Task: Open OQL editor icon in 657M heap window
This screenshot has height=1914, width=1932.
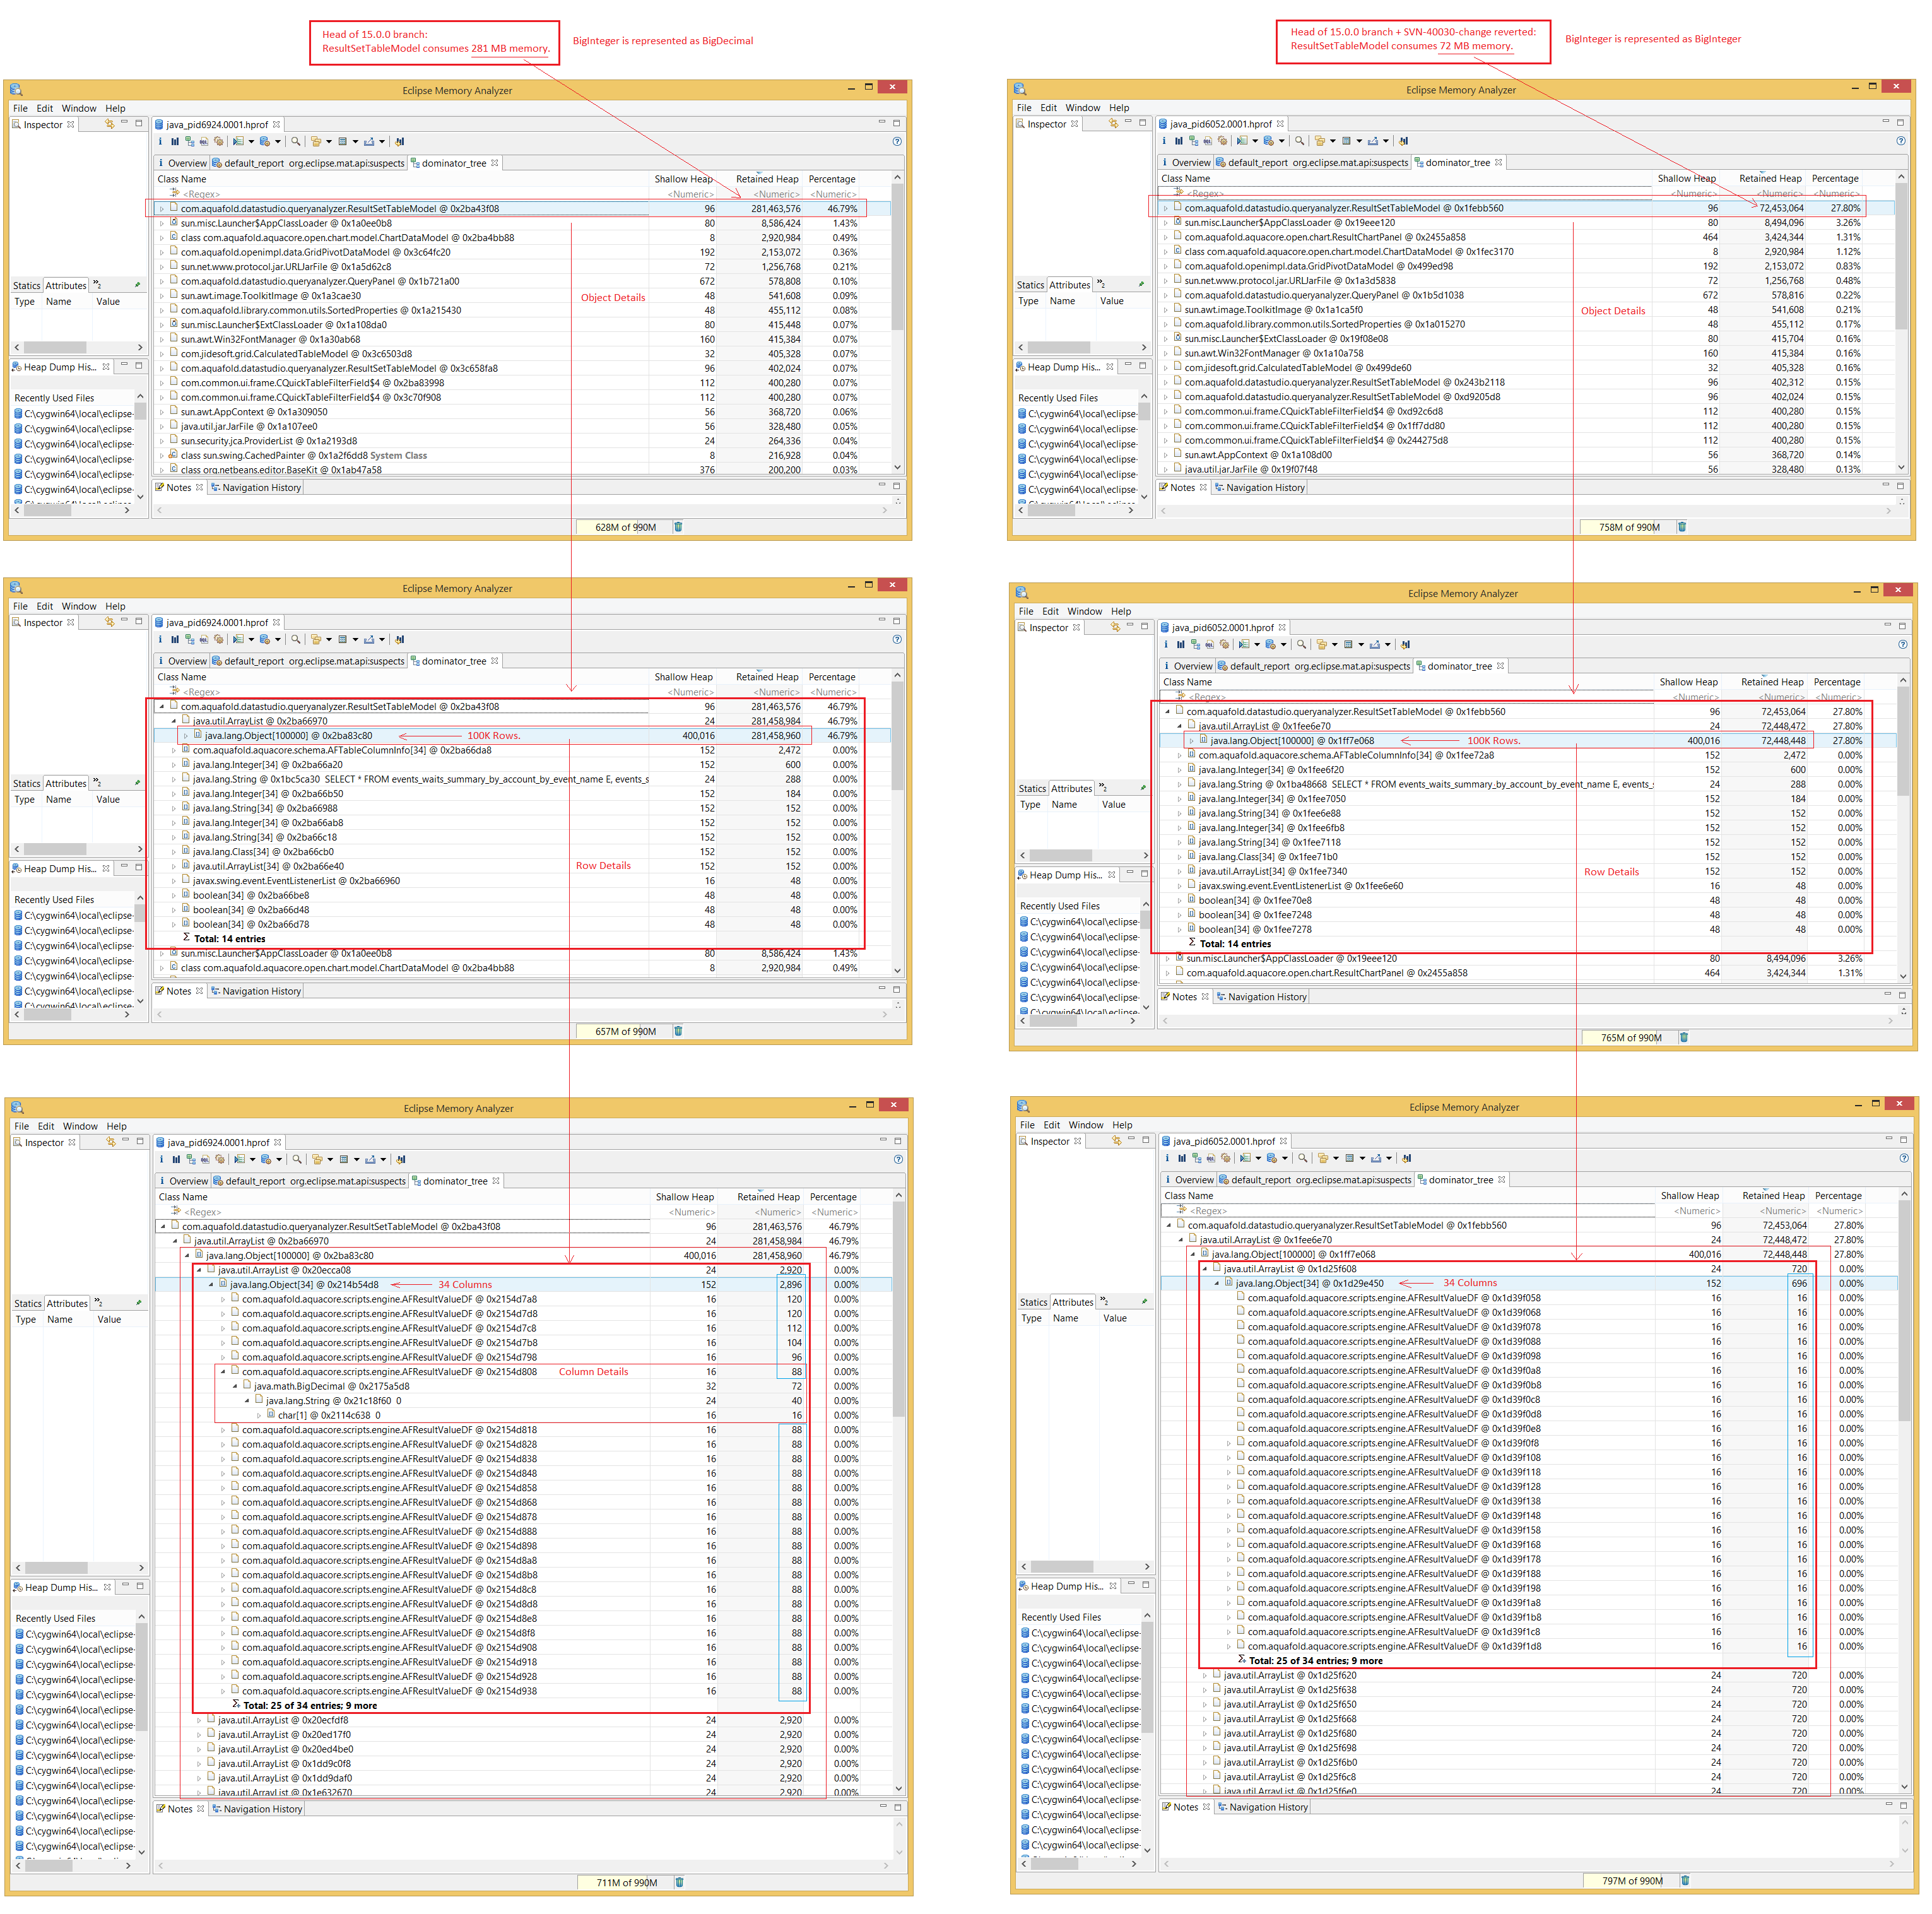Action: pyautogui.click(x=204, y=639)
